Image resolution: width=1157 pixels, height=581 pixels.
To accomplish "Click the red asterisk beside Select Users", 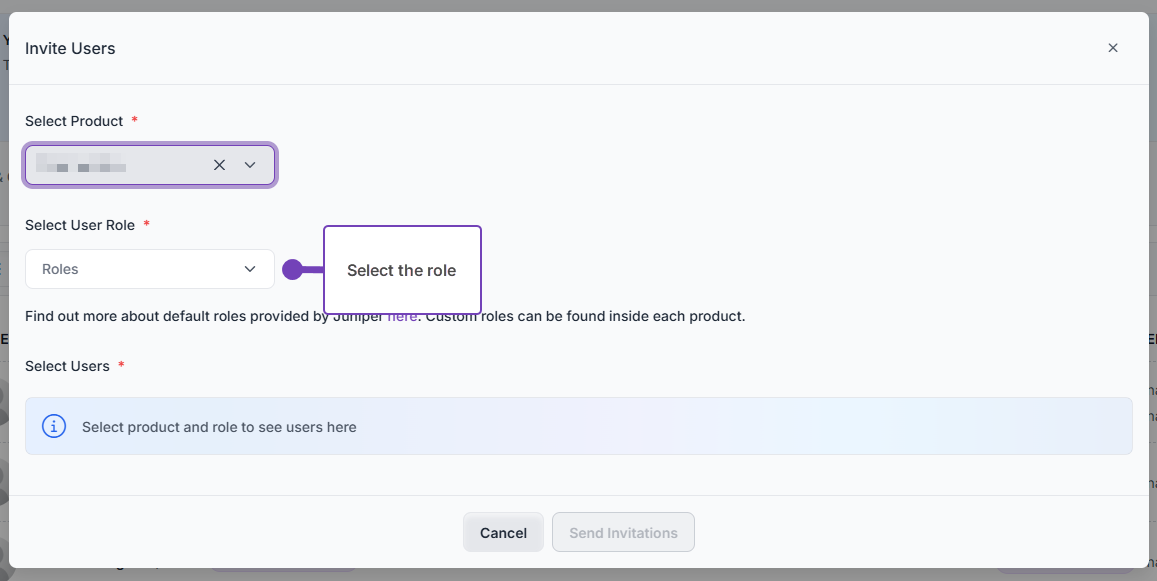I will [x=121, y=365].
